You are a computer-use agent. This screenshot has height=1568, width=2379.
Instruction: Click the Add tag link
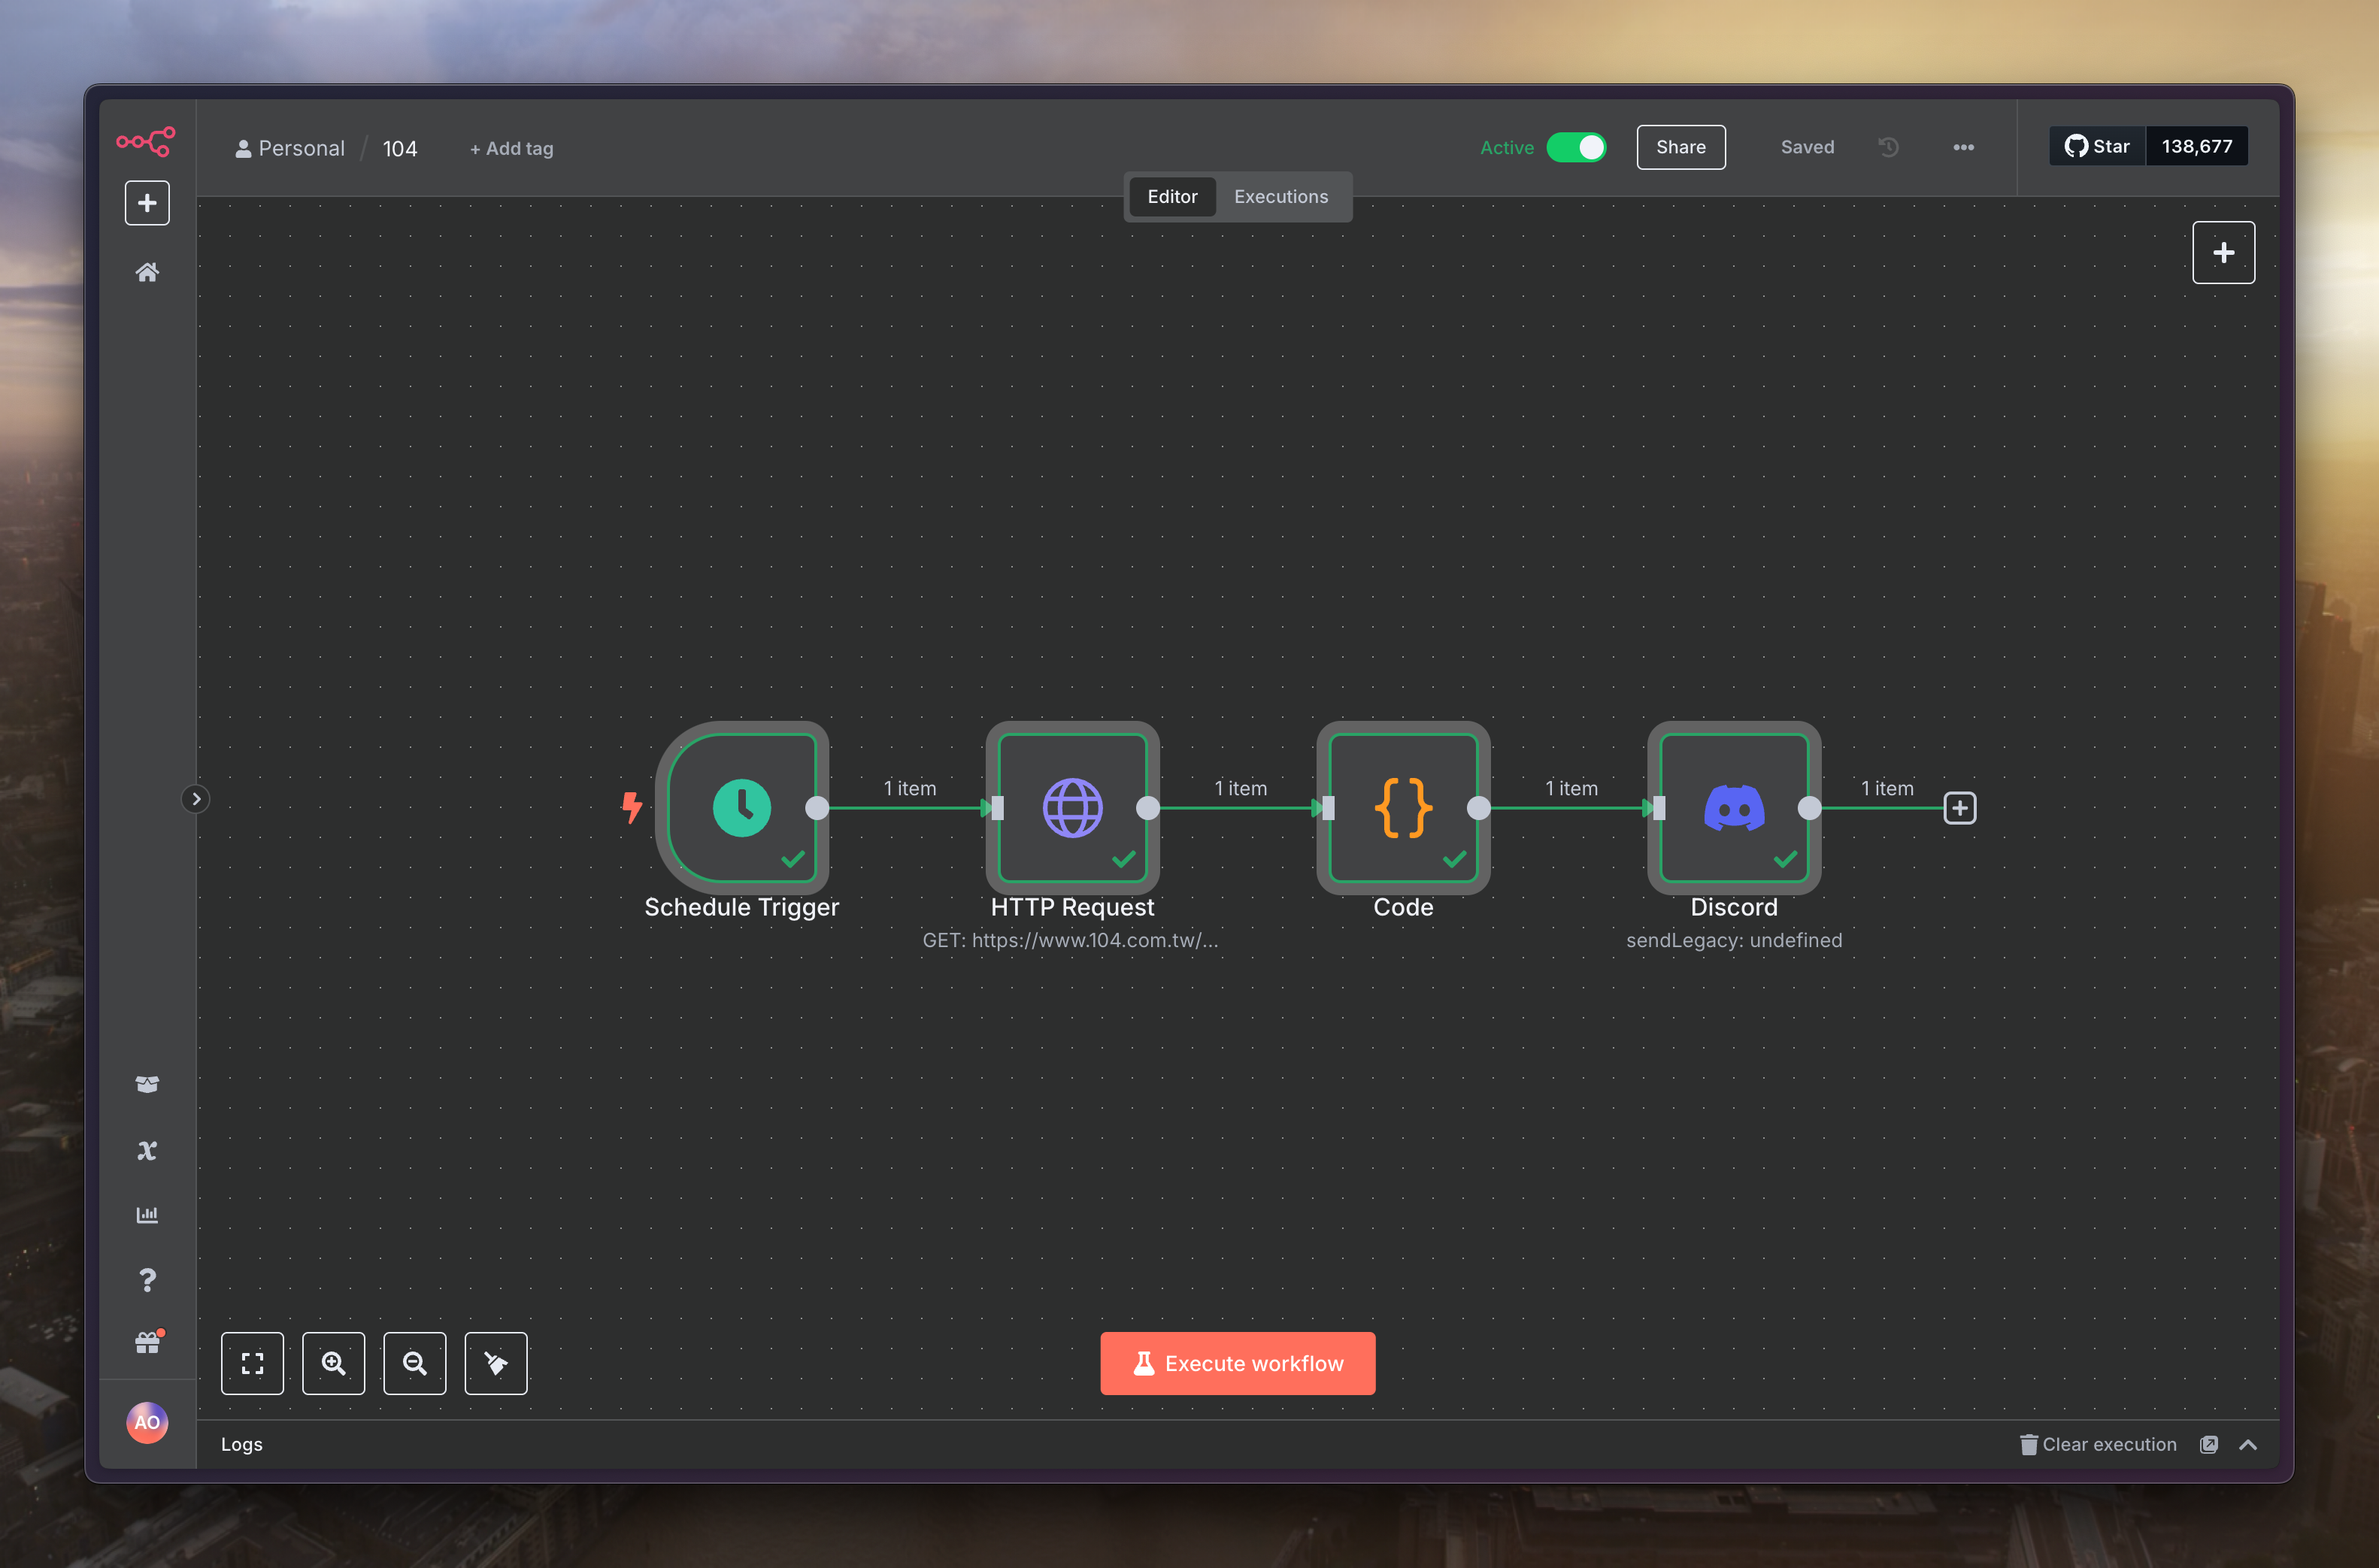tap(512, 149)
